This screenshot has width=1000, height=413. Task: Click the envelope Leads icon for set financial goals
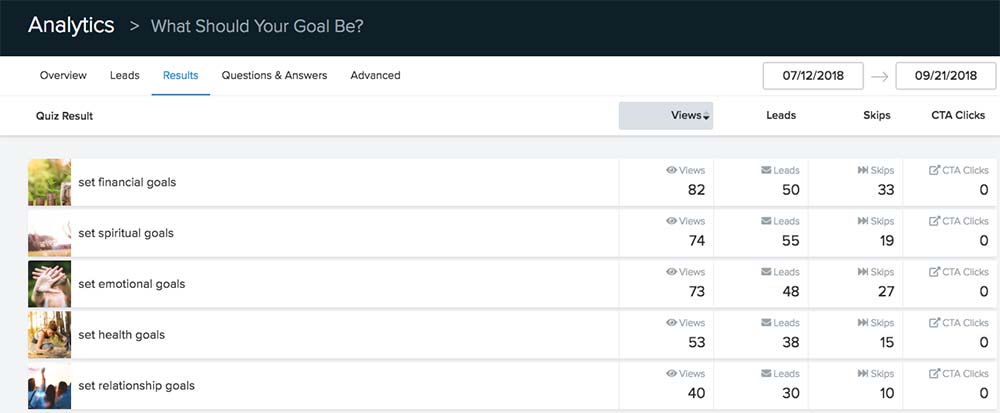(766, 170)
